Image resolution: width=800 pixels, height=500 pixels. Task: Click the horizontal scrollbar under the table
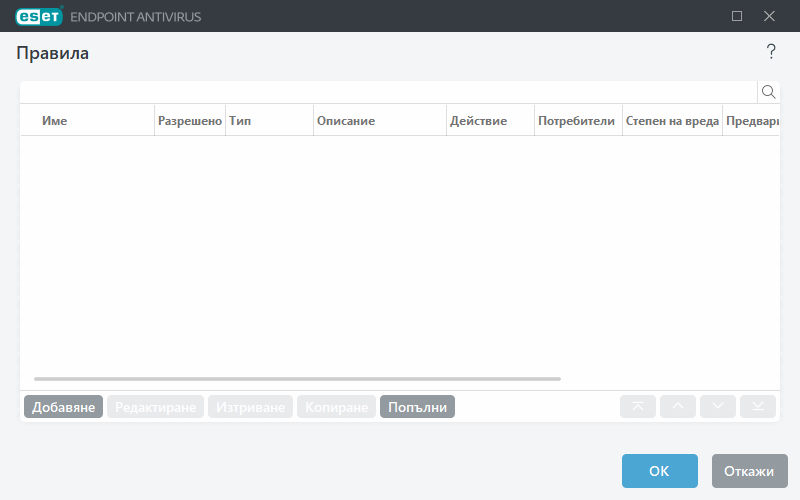coord(297,379)
